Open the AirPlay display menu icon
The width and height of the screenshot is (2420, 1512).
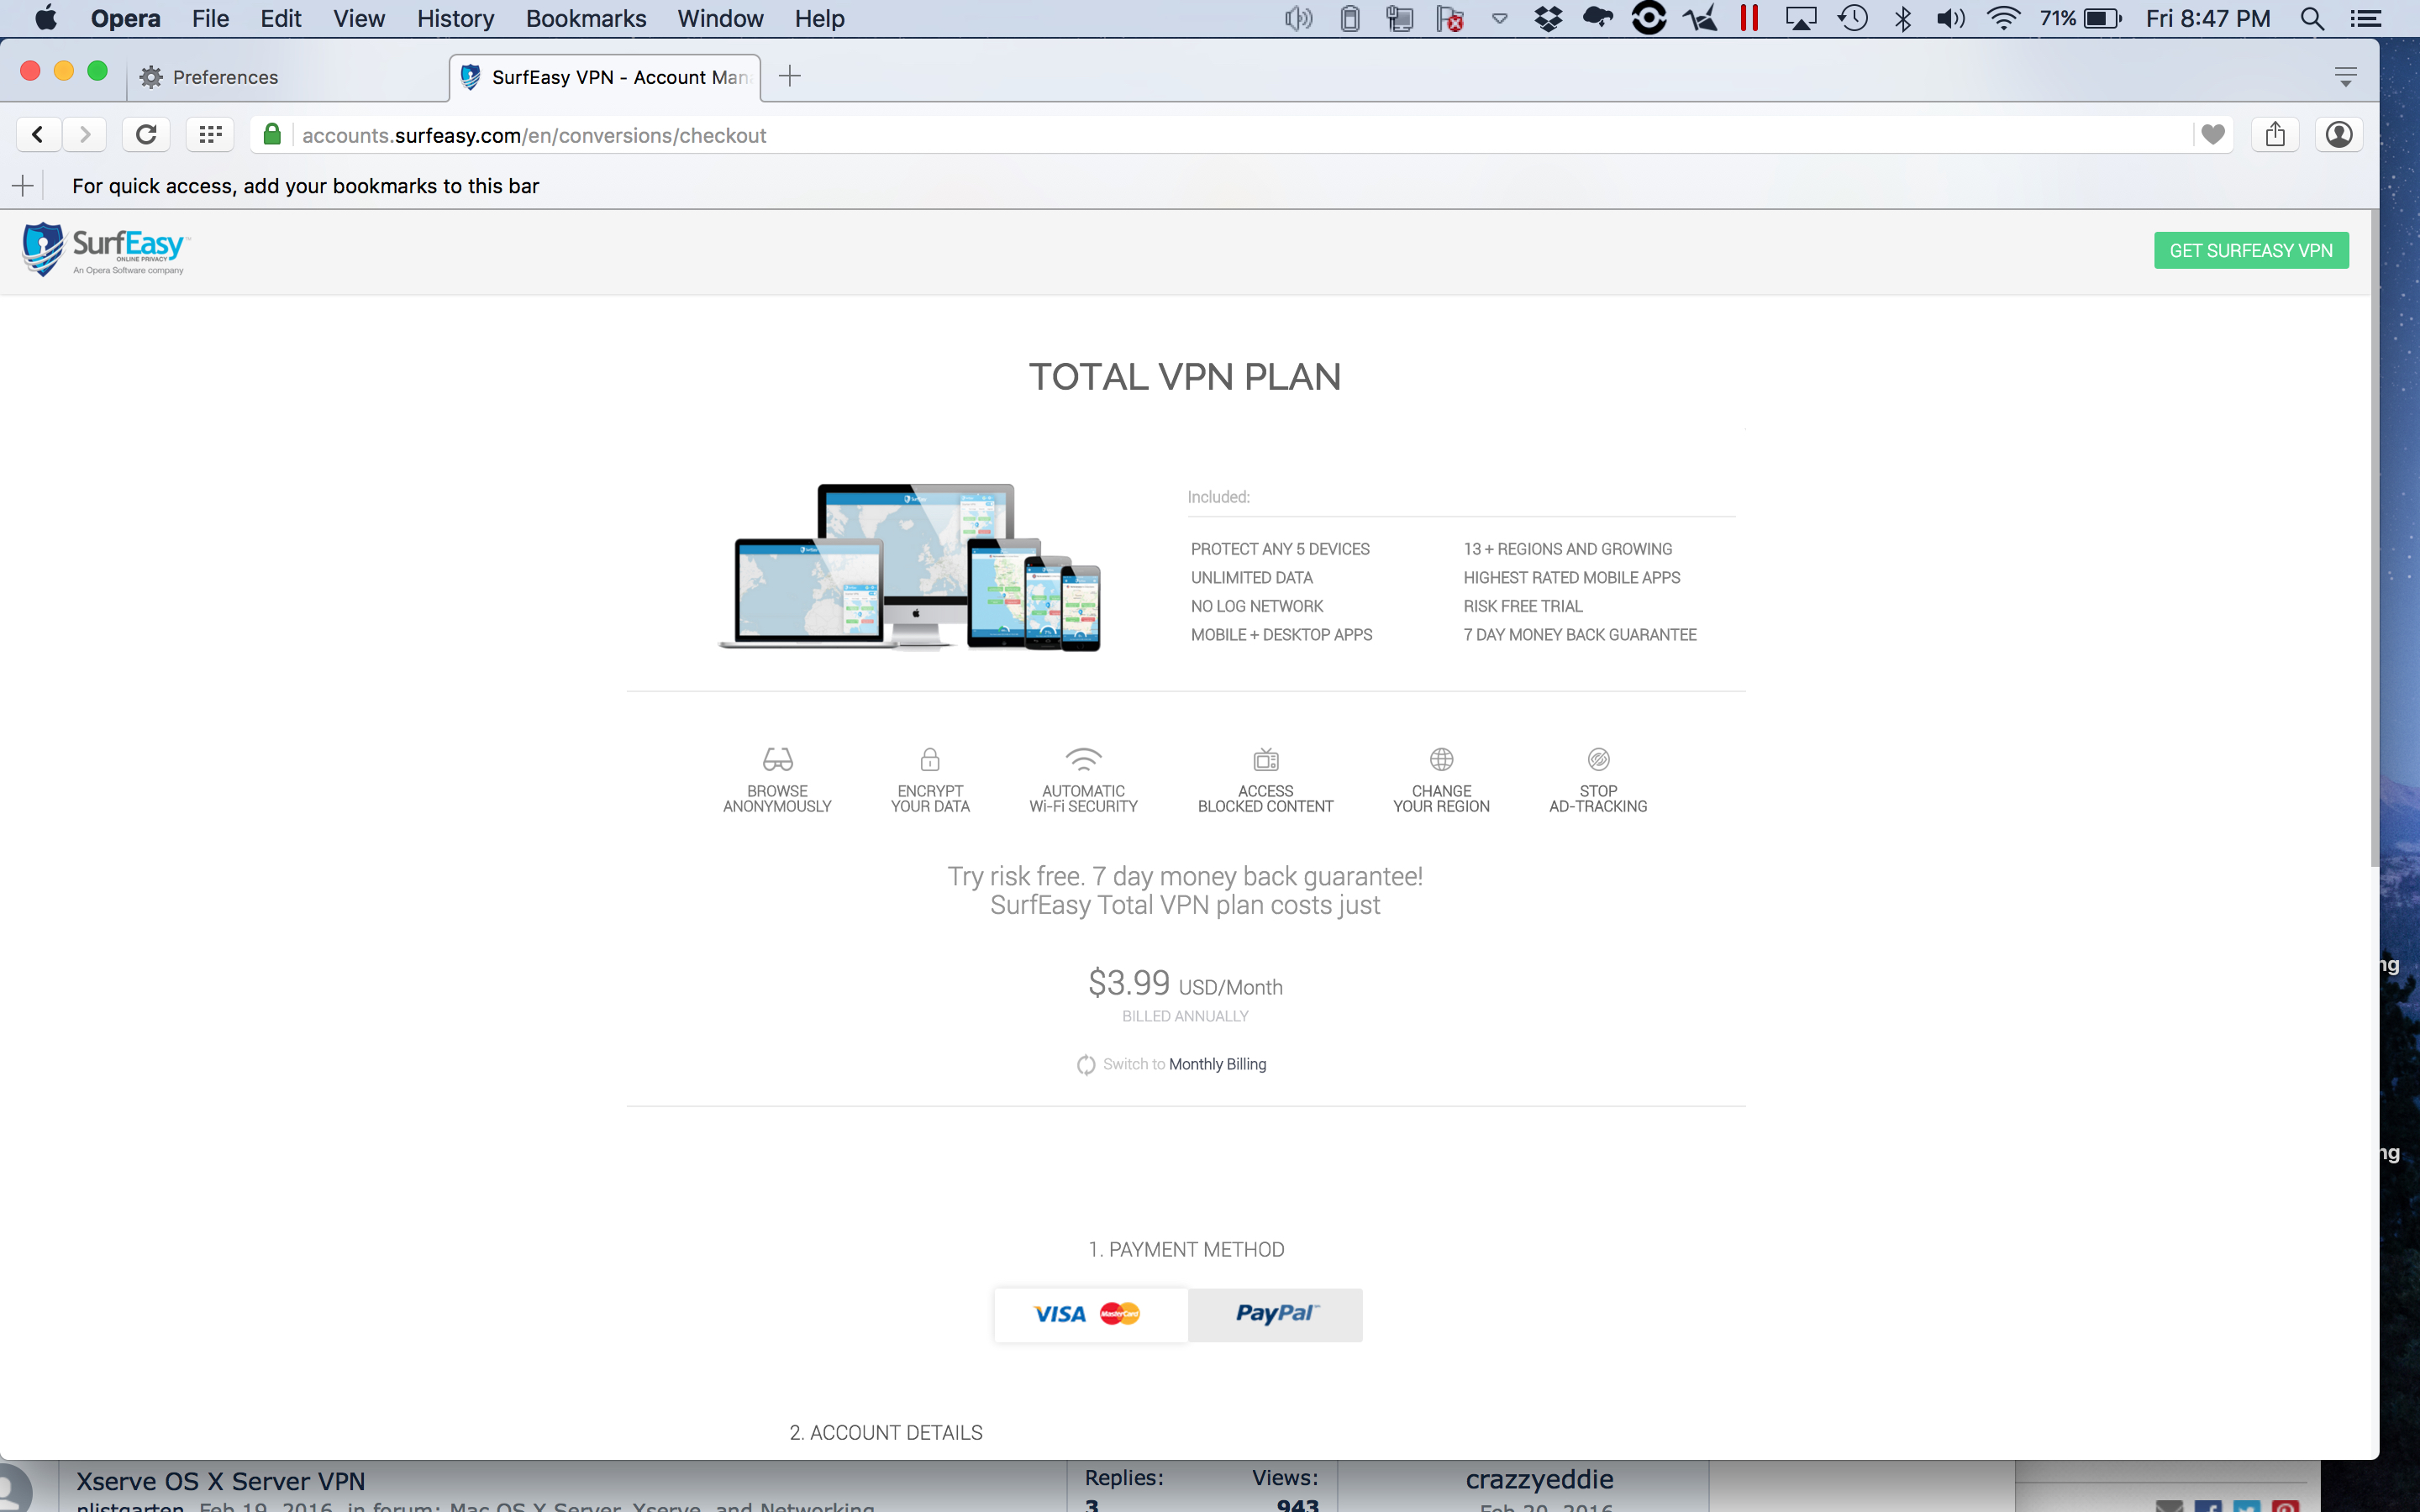click(1800, 18)
